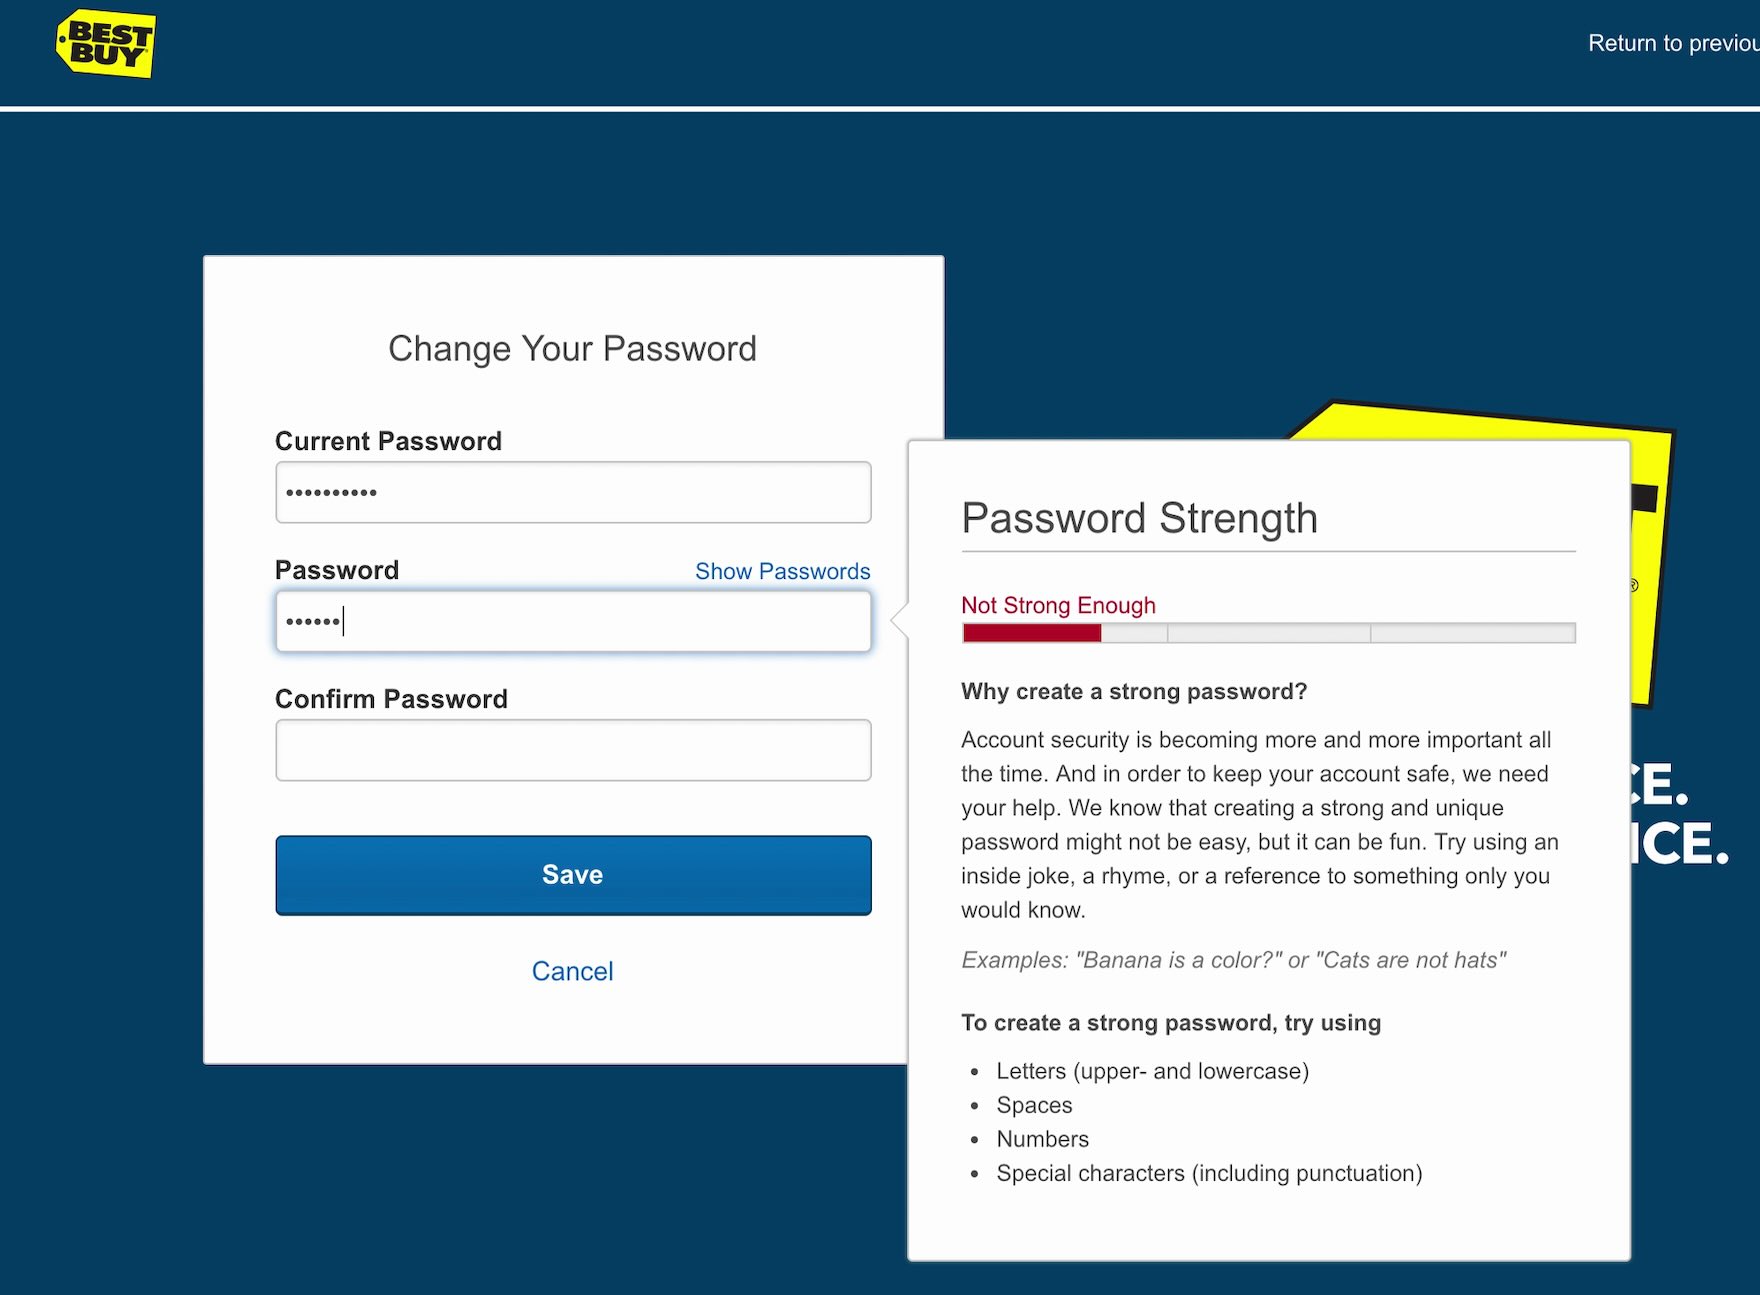Cancel the password change

tap(572, 971)
